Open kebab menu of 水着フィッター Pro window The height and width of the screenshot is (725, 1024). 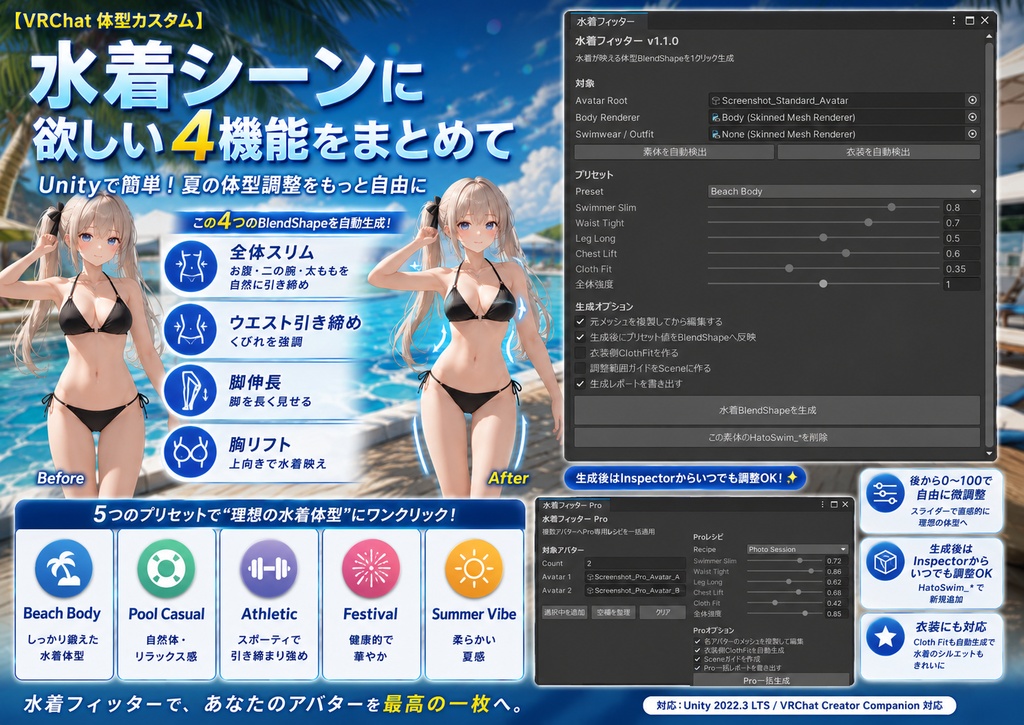(822, 504)
